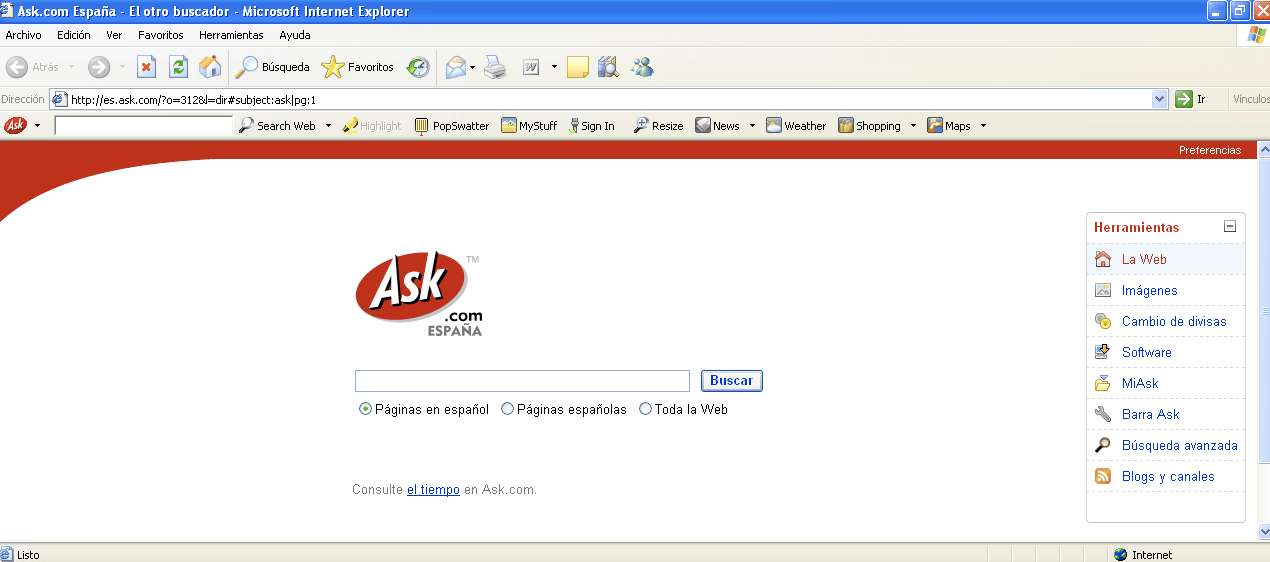Click the Ask toolbar red logo
Image resolution: width=1270 pixels, height=562 pixels.
click(x=16, y=126)
